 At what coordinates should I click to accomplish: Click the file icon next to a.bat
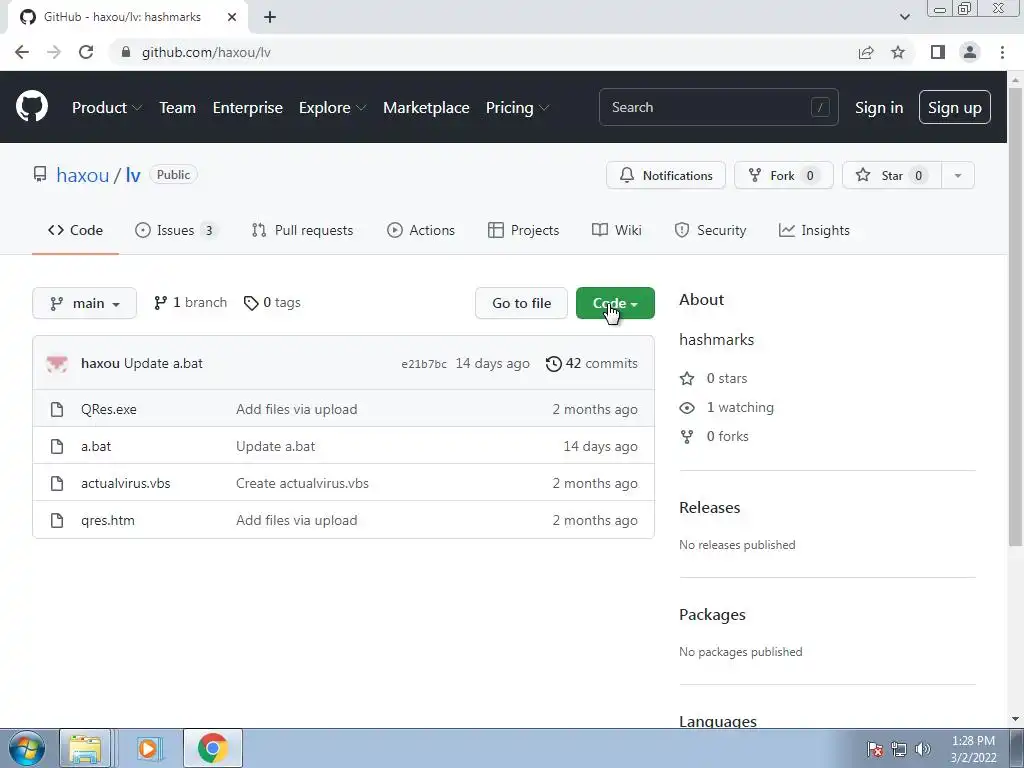coord(57,447)
